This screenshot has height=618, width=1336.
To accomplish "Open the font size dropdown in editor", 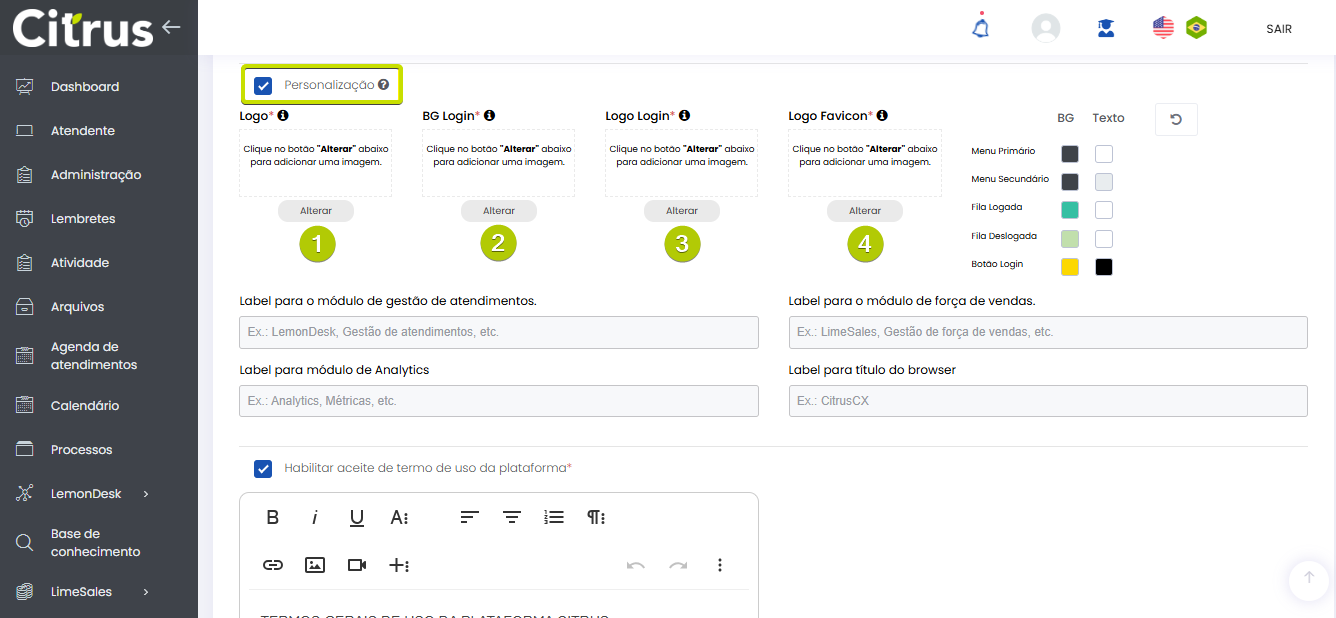I will coord(399,517).
